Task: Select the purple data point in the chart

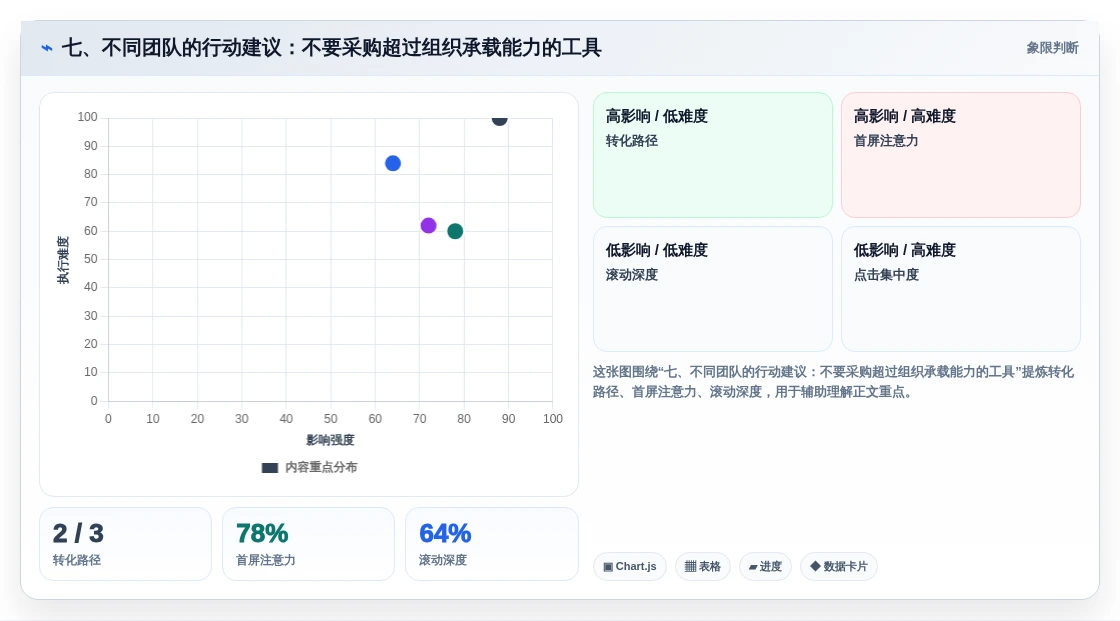Action: point(429,226)
